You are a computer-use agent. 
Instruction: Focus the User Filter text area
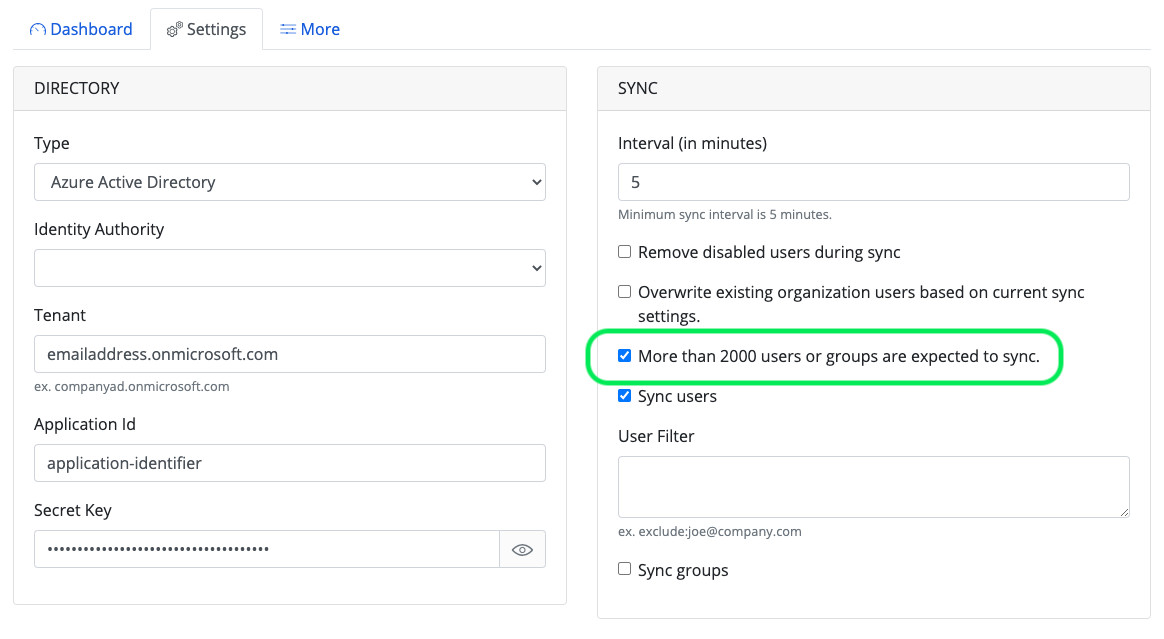(x=873, y=487)
